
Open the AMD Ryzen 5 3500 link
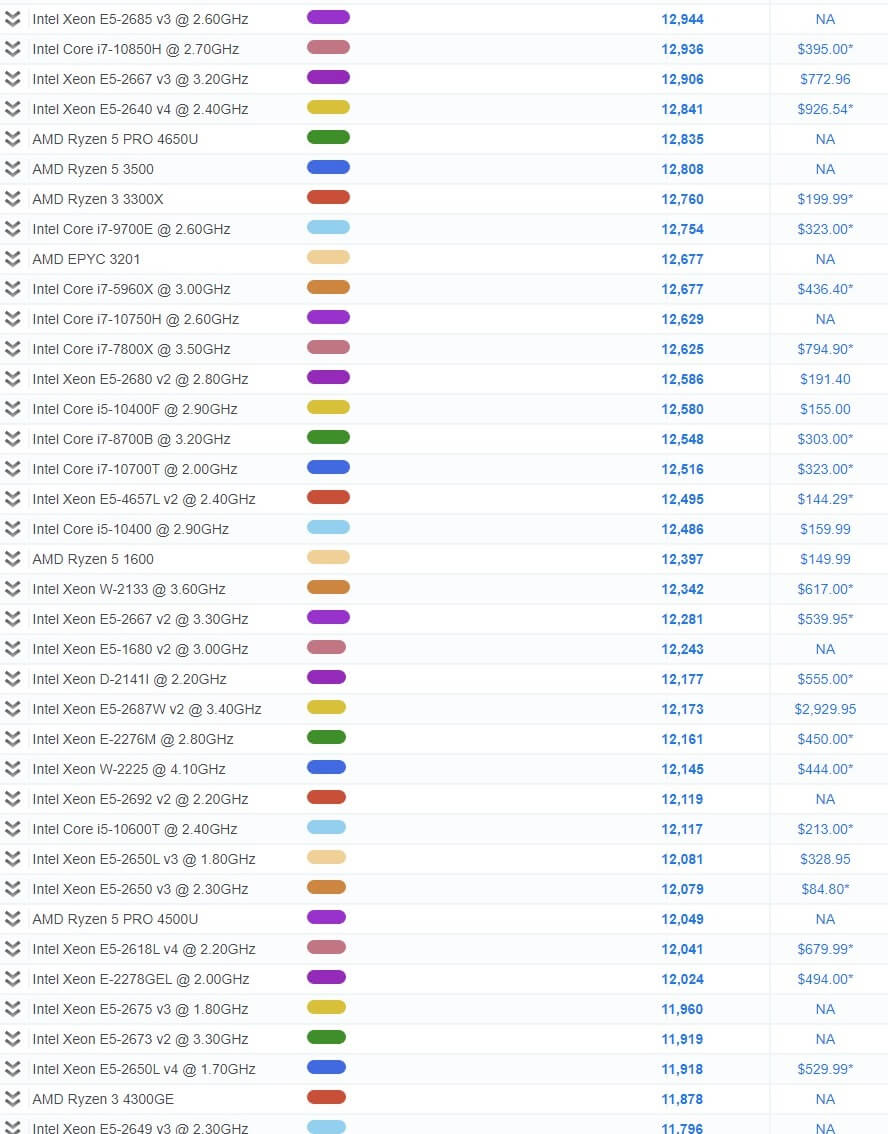click(x=93, y=169)
